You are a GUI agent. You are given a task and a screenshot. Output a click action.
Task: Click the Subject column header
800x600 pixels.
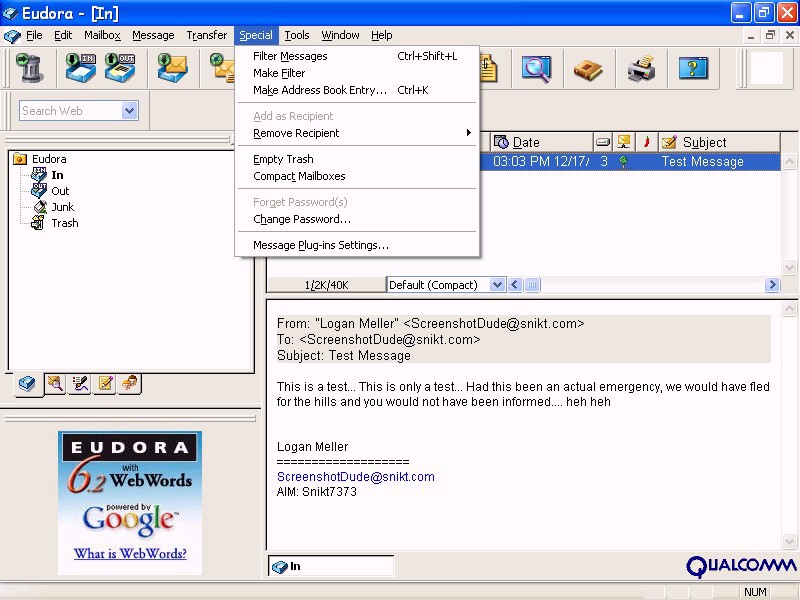719,142
